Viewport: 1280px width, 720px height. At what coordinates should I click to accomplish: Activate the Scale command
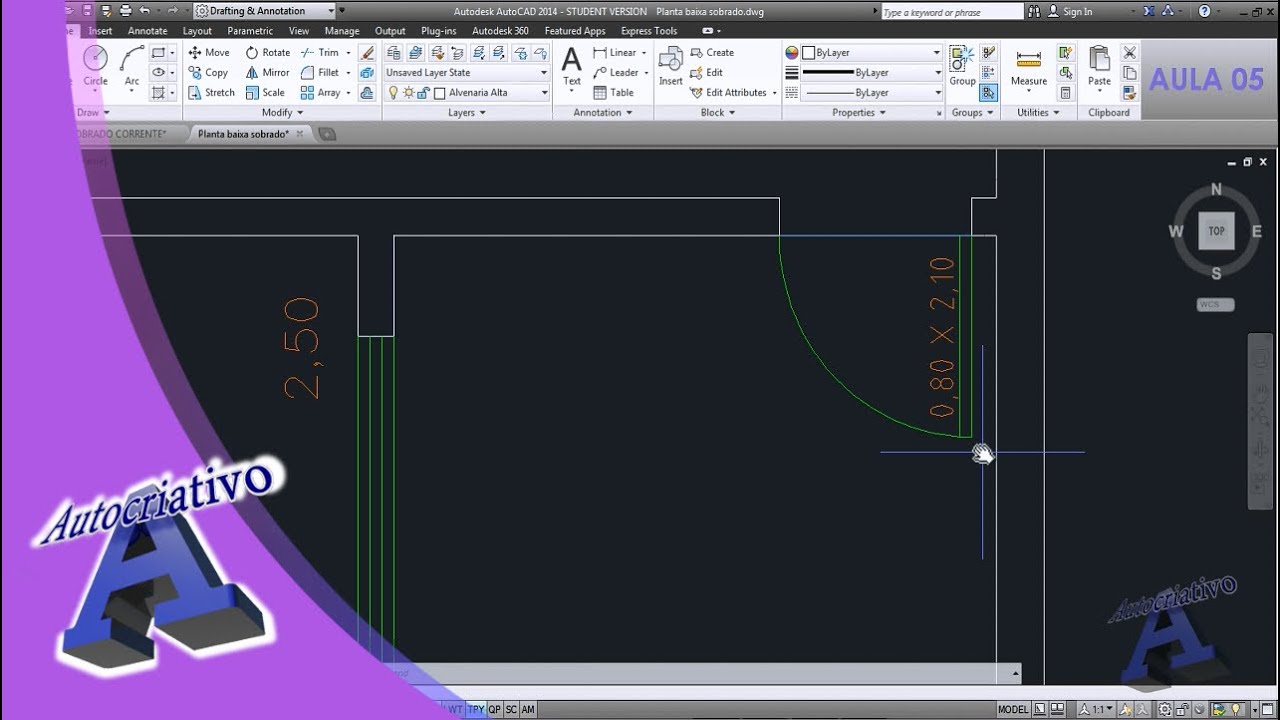pos(265,92)
